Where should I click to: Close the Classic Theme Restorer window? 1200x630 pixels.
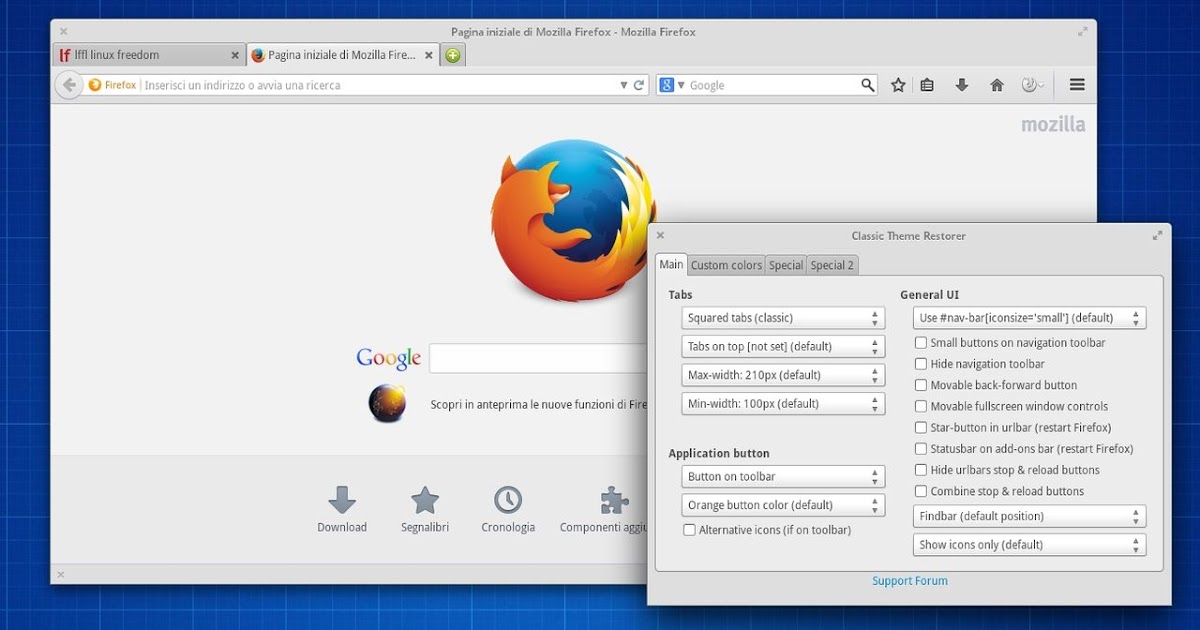(x=660, y=236)
